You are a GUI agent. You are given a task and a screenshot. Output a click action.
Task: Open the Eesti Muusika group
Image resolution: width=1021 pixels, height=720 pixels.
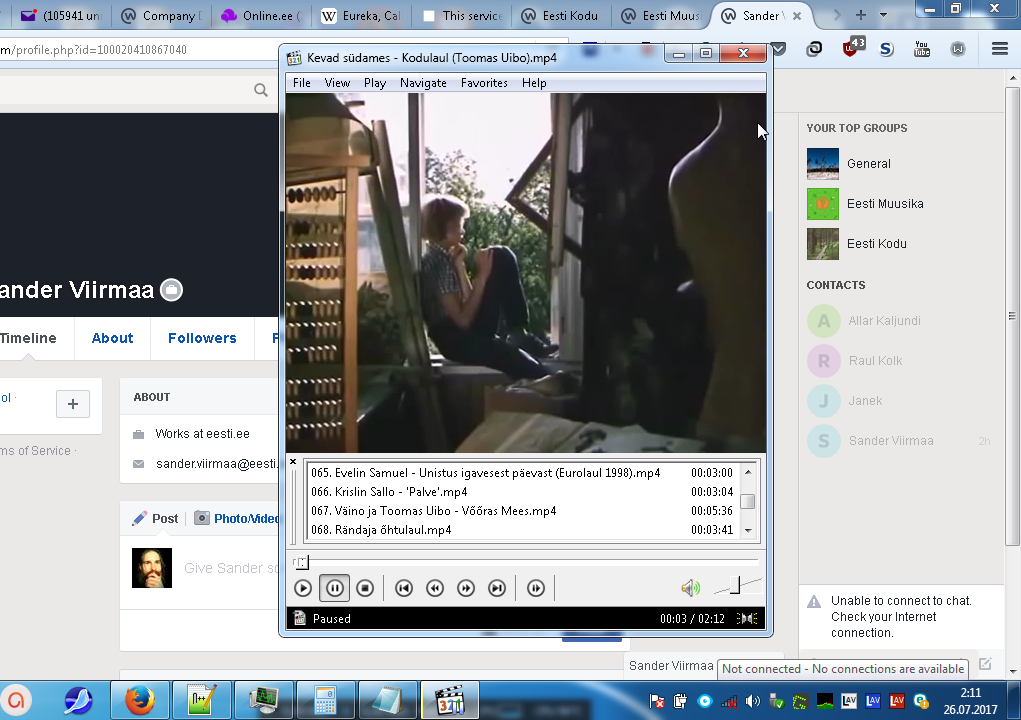(x=865, y=204)
